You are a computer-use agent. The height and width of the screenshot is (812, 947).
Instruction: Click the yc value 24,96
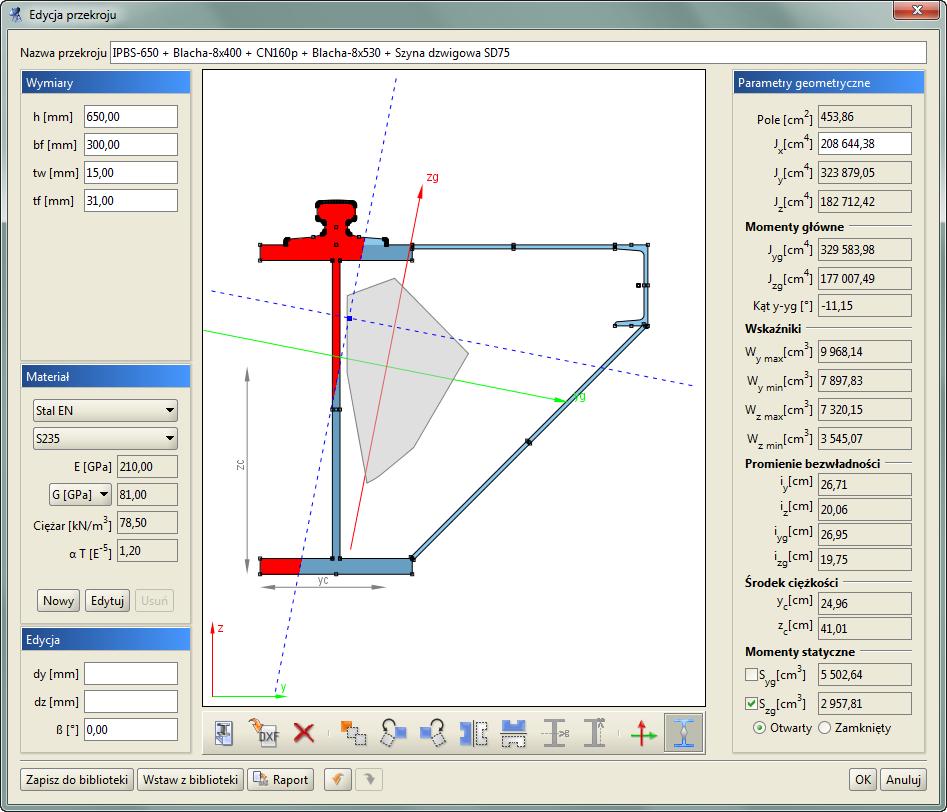coord(865,603)
